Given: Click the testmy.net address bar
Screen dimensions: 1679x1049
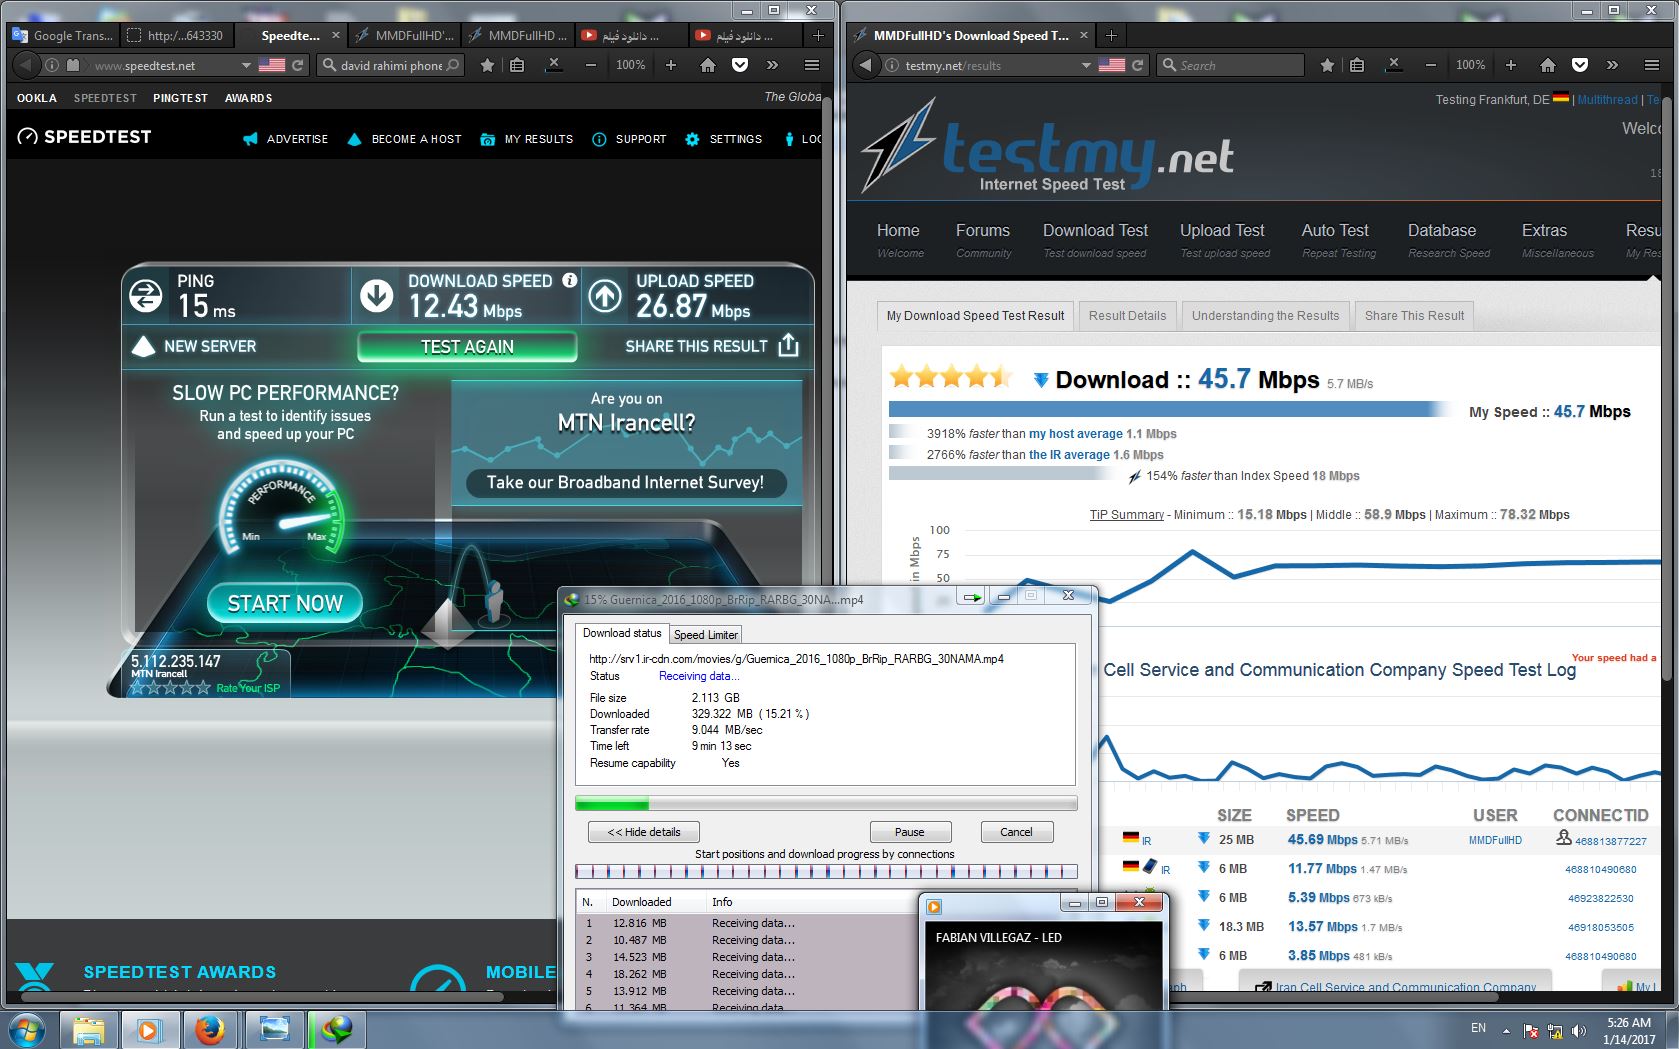Looking at the screenshot, I should click(988, 65).
